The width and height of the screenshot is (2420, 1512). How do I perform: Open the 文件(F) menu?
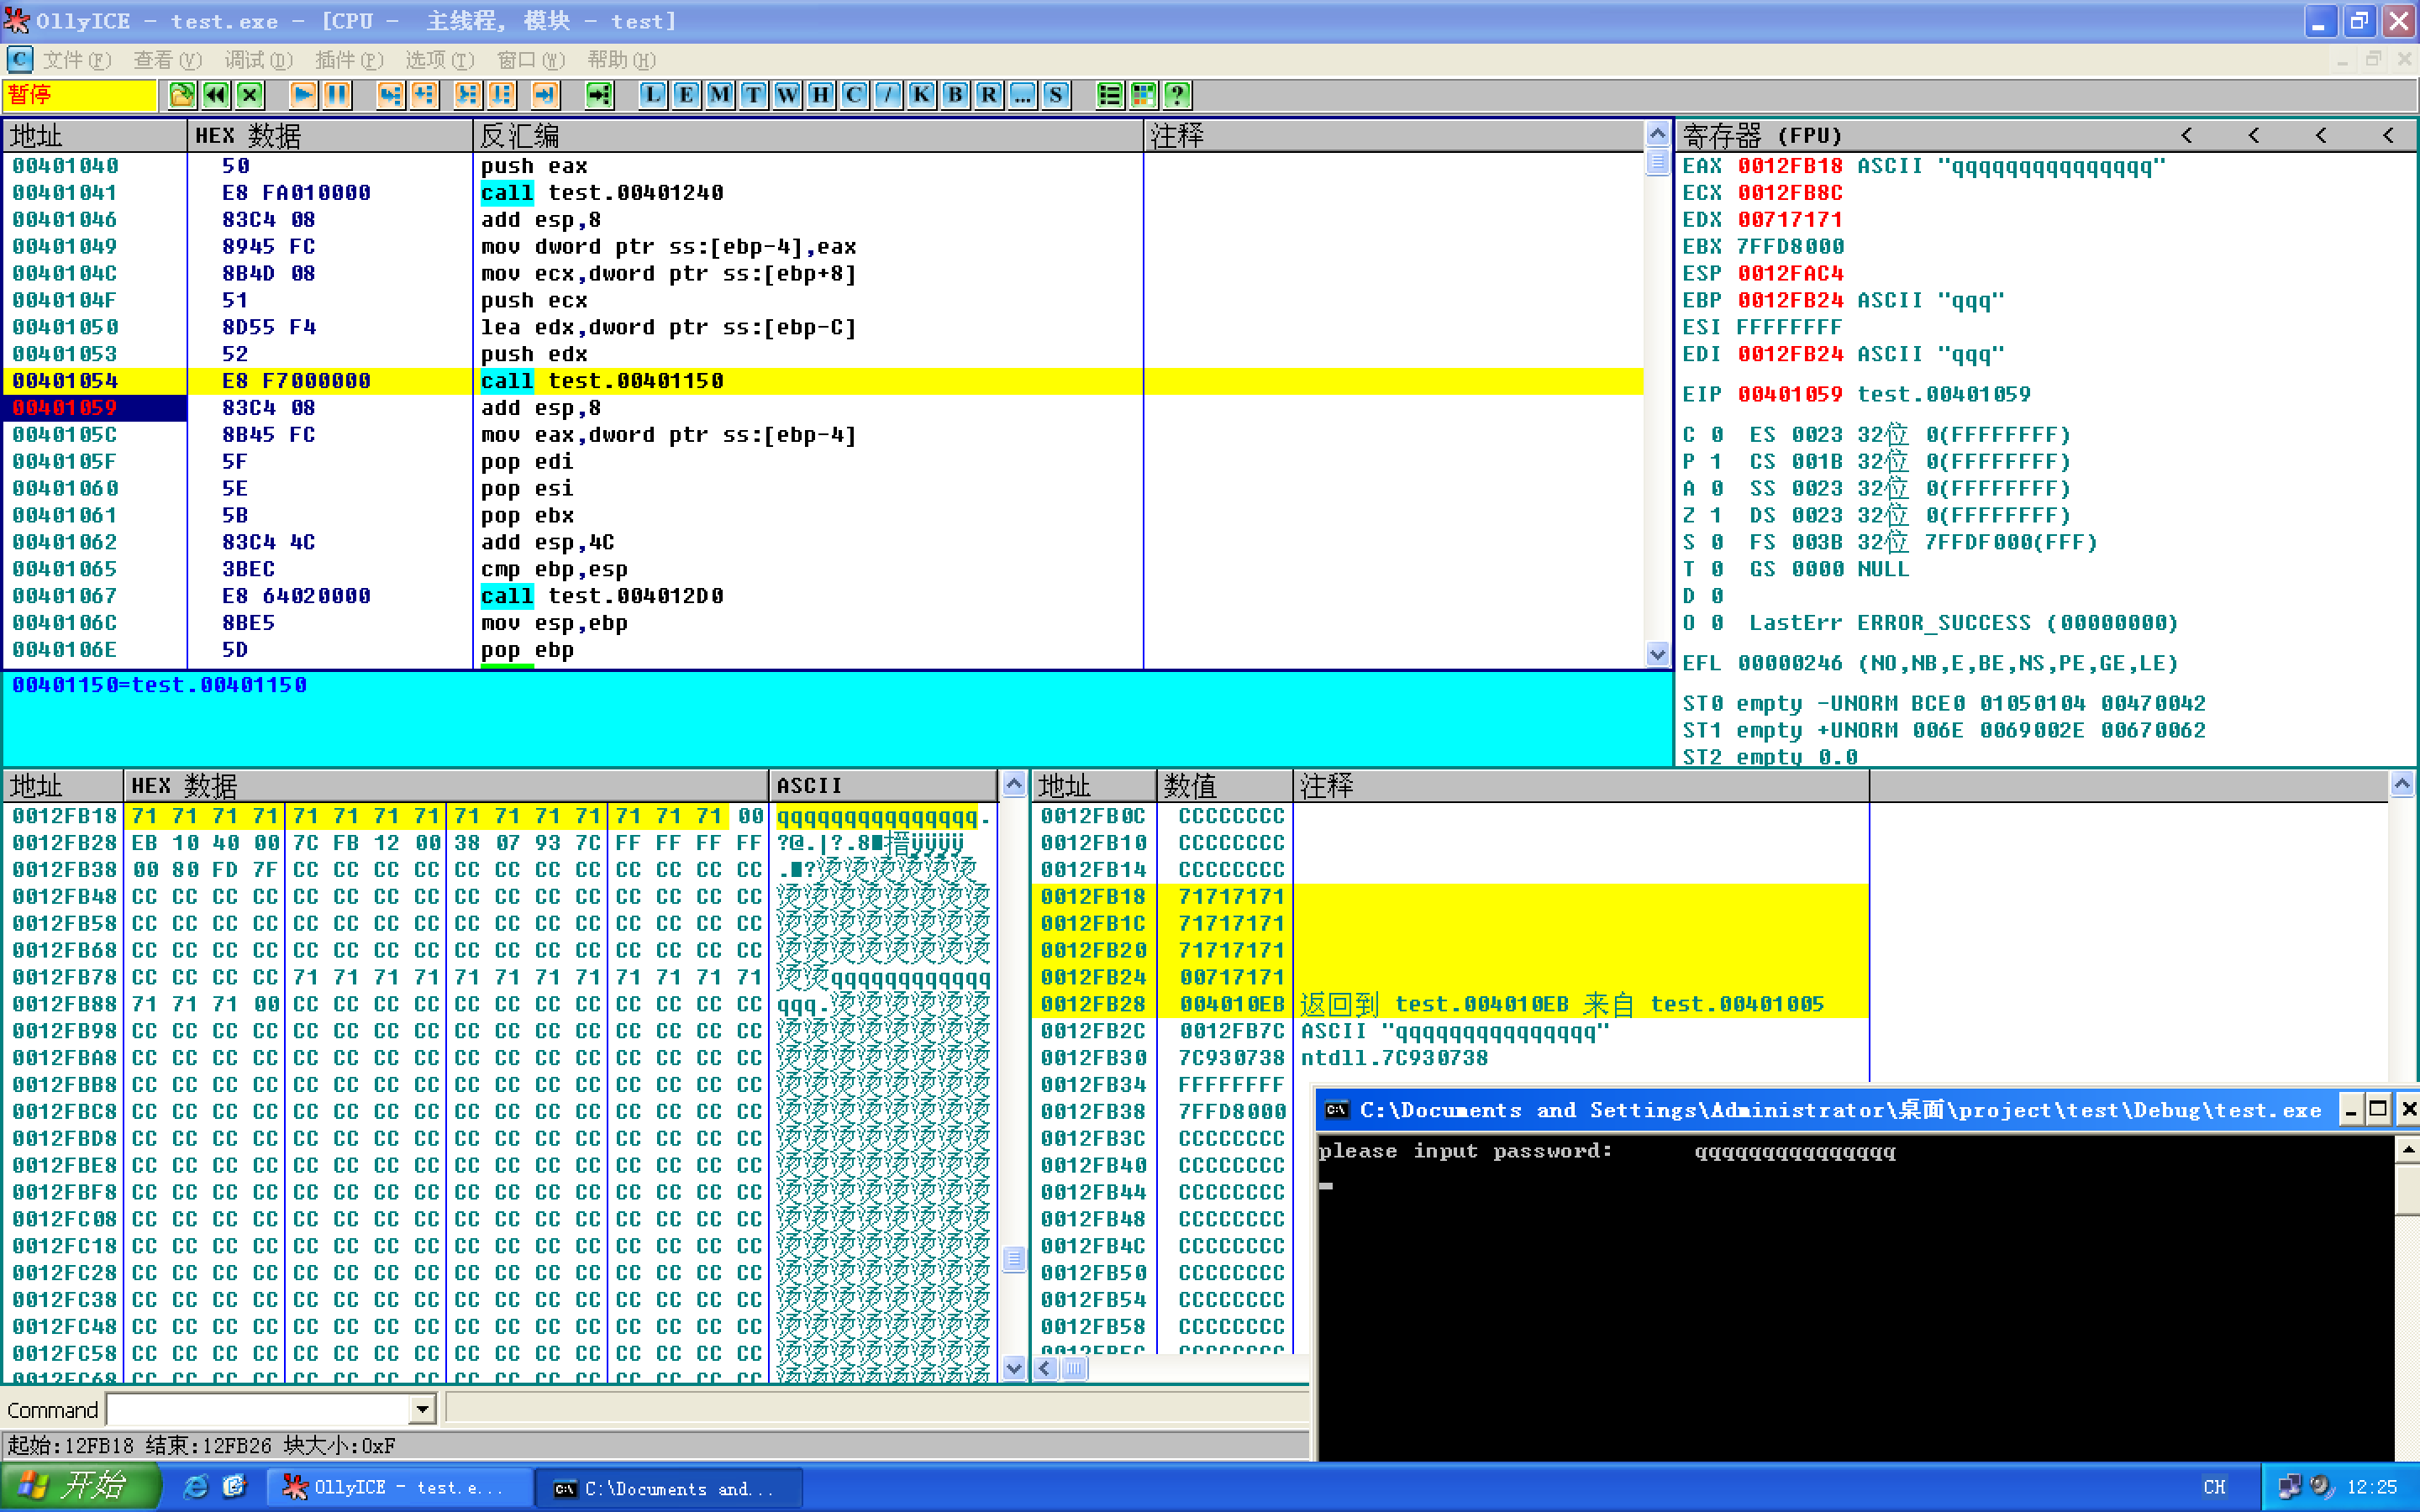pyautogui.click(x=77, y=60)
